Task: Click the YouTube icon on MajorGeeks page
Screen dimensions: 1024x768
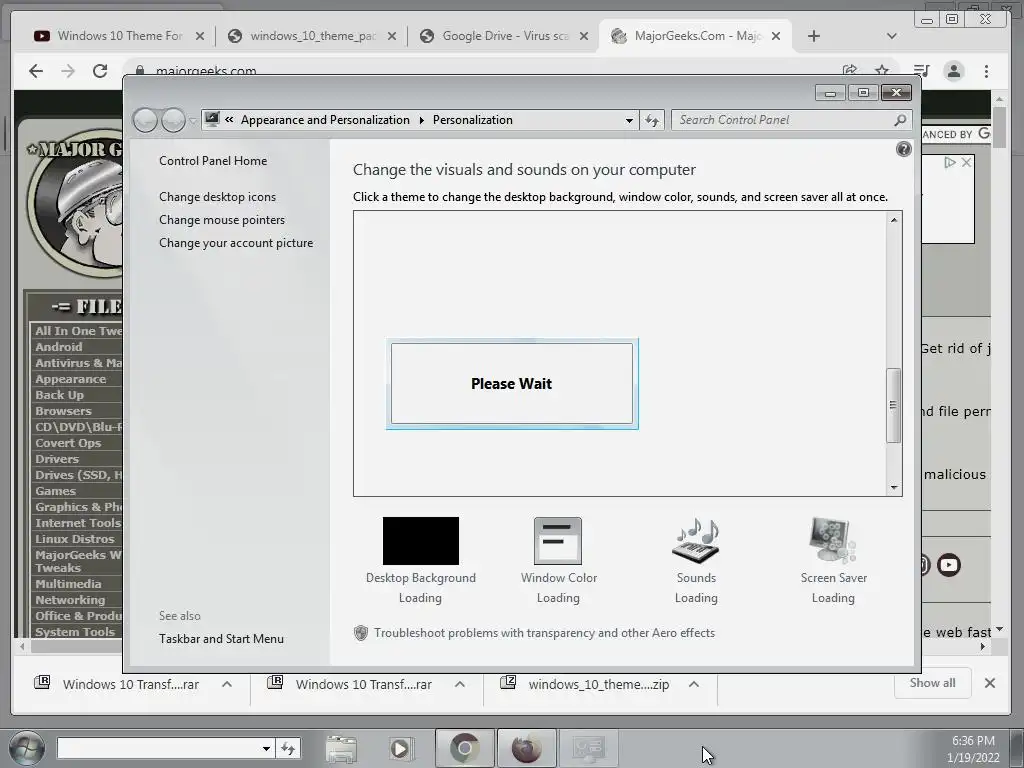Action: 949,565
